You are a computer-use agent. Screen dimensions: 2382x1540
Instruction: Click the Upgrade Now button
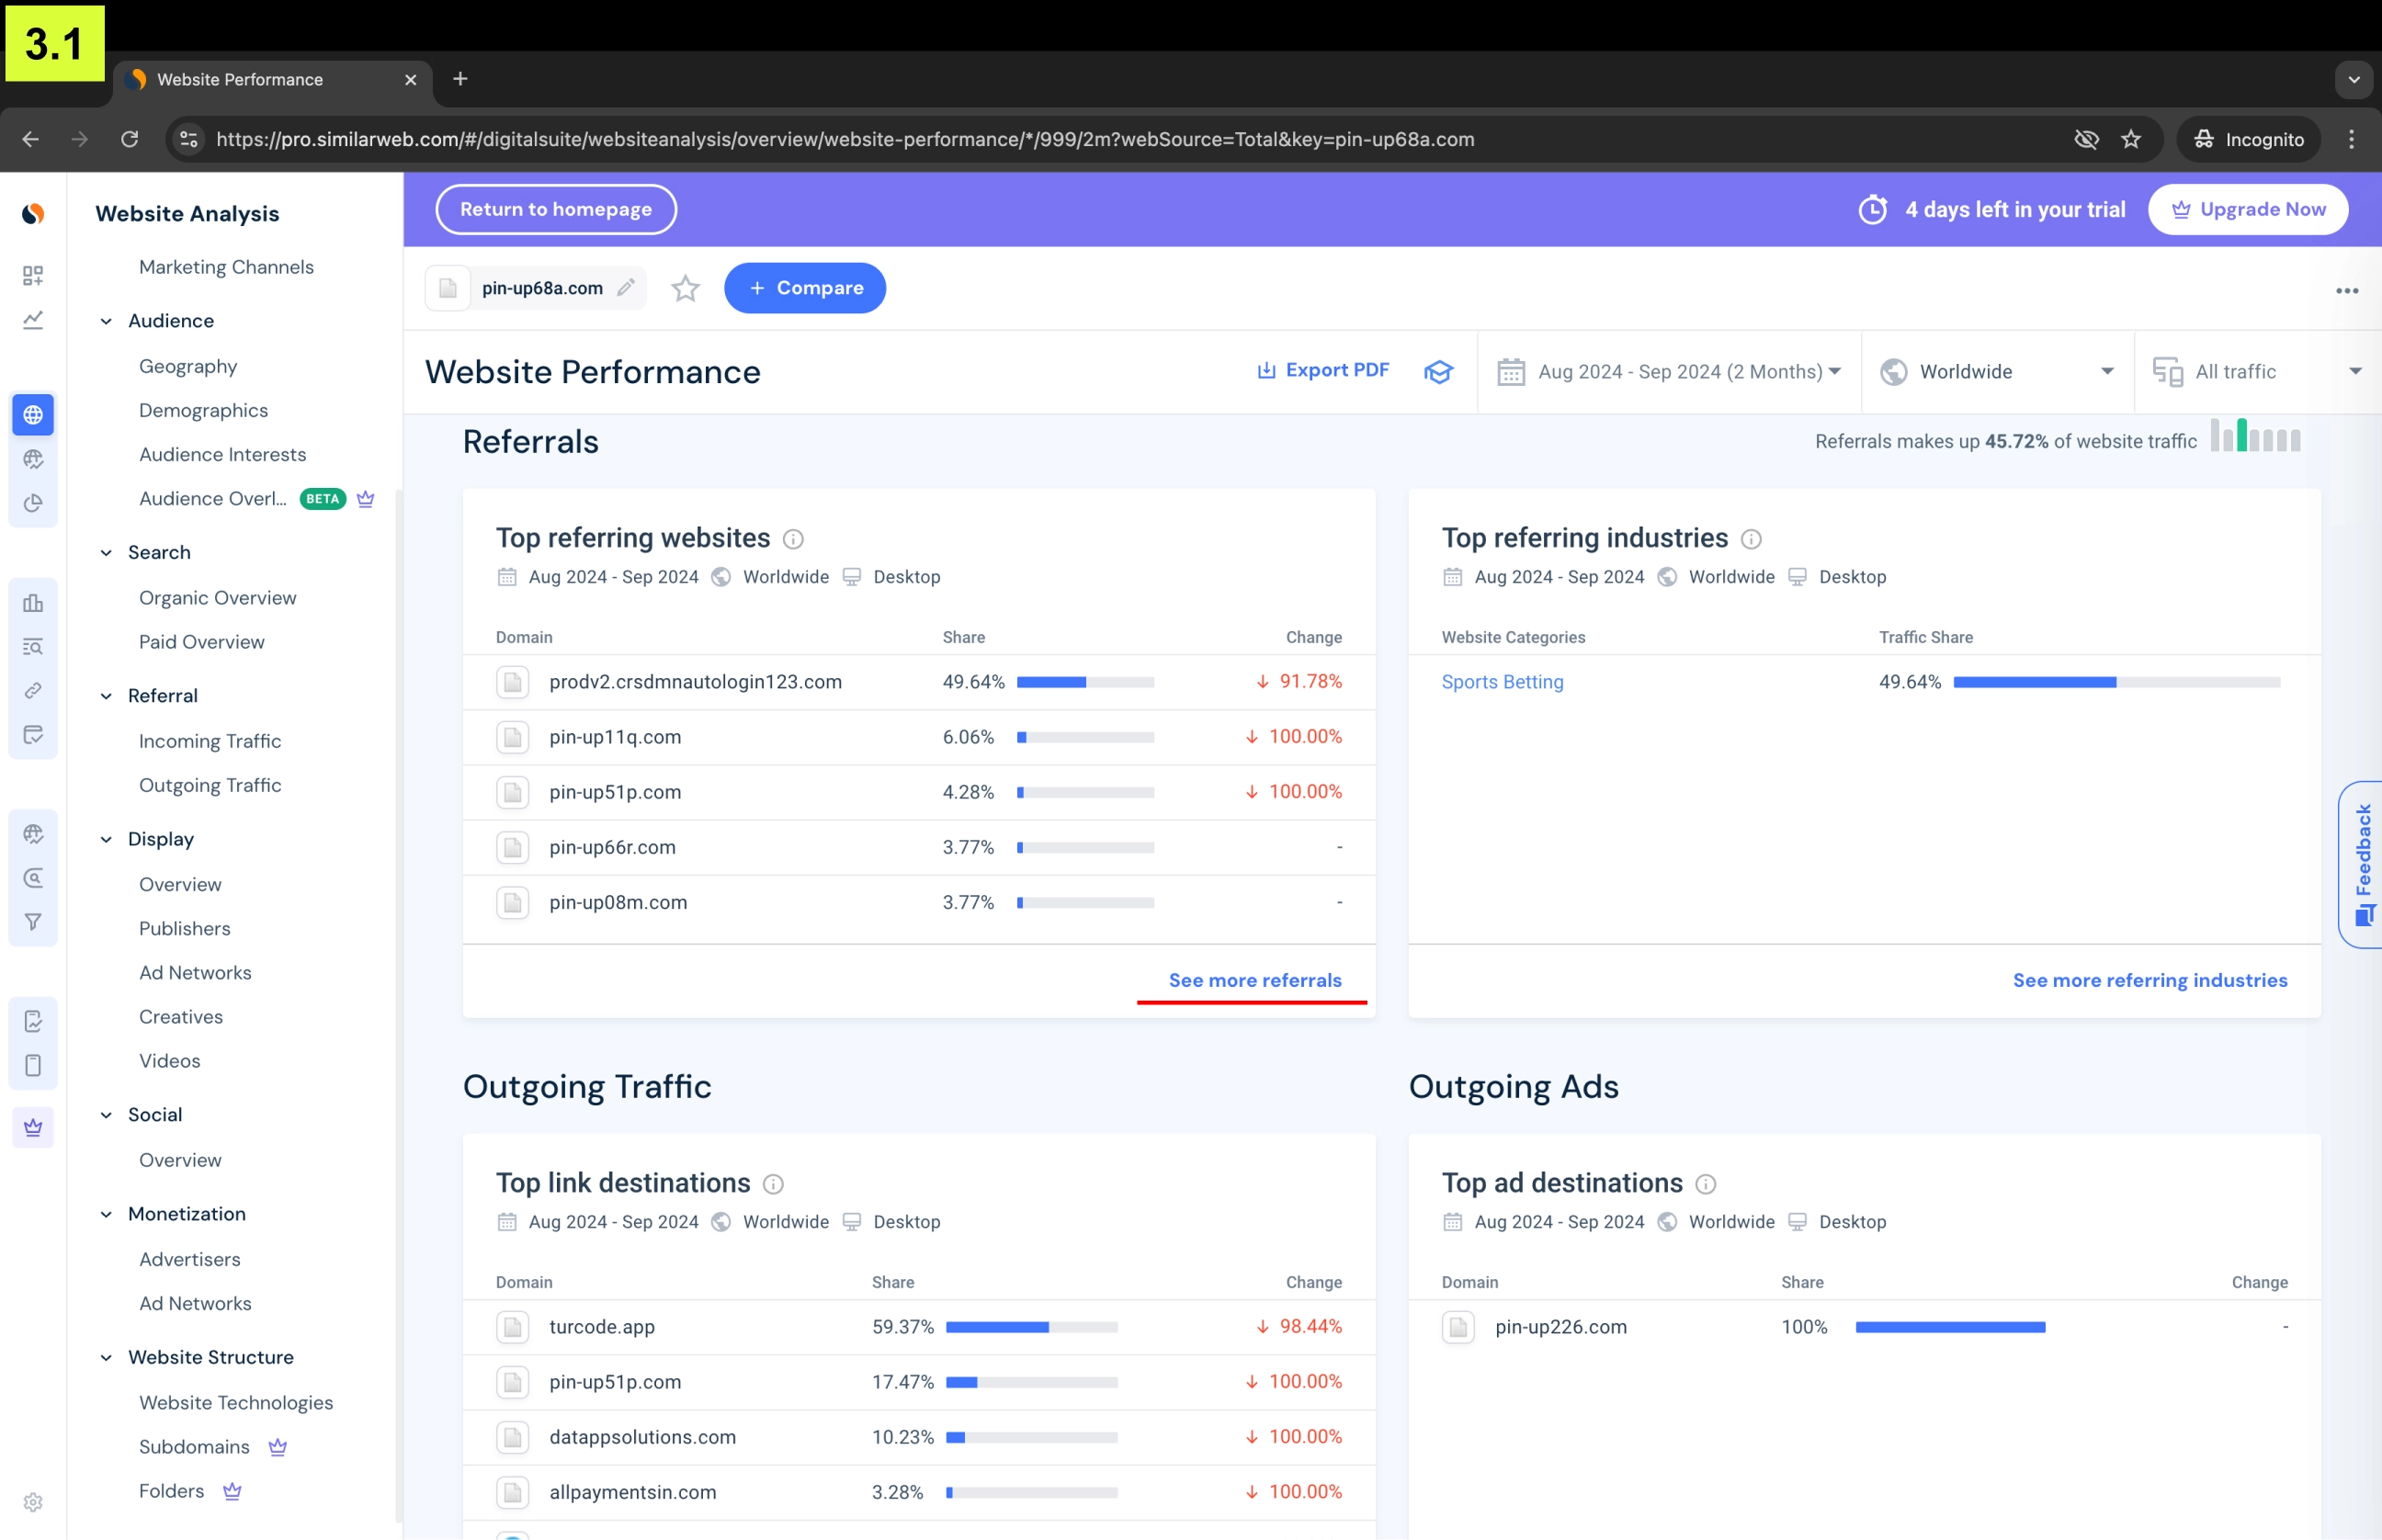2247,209
